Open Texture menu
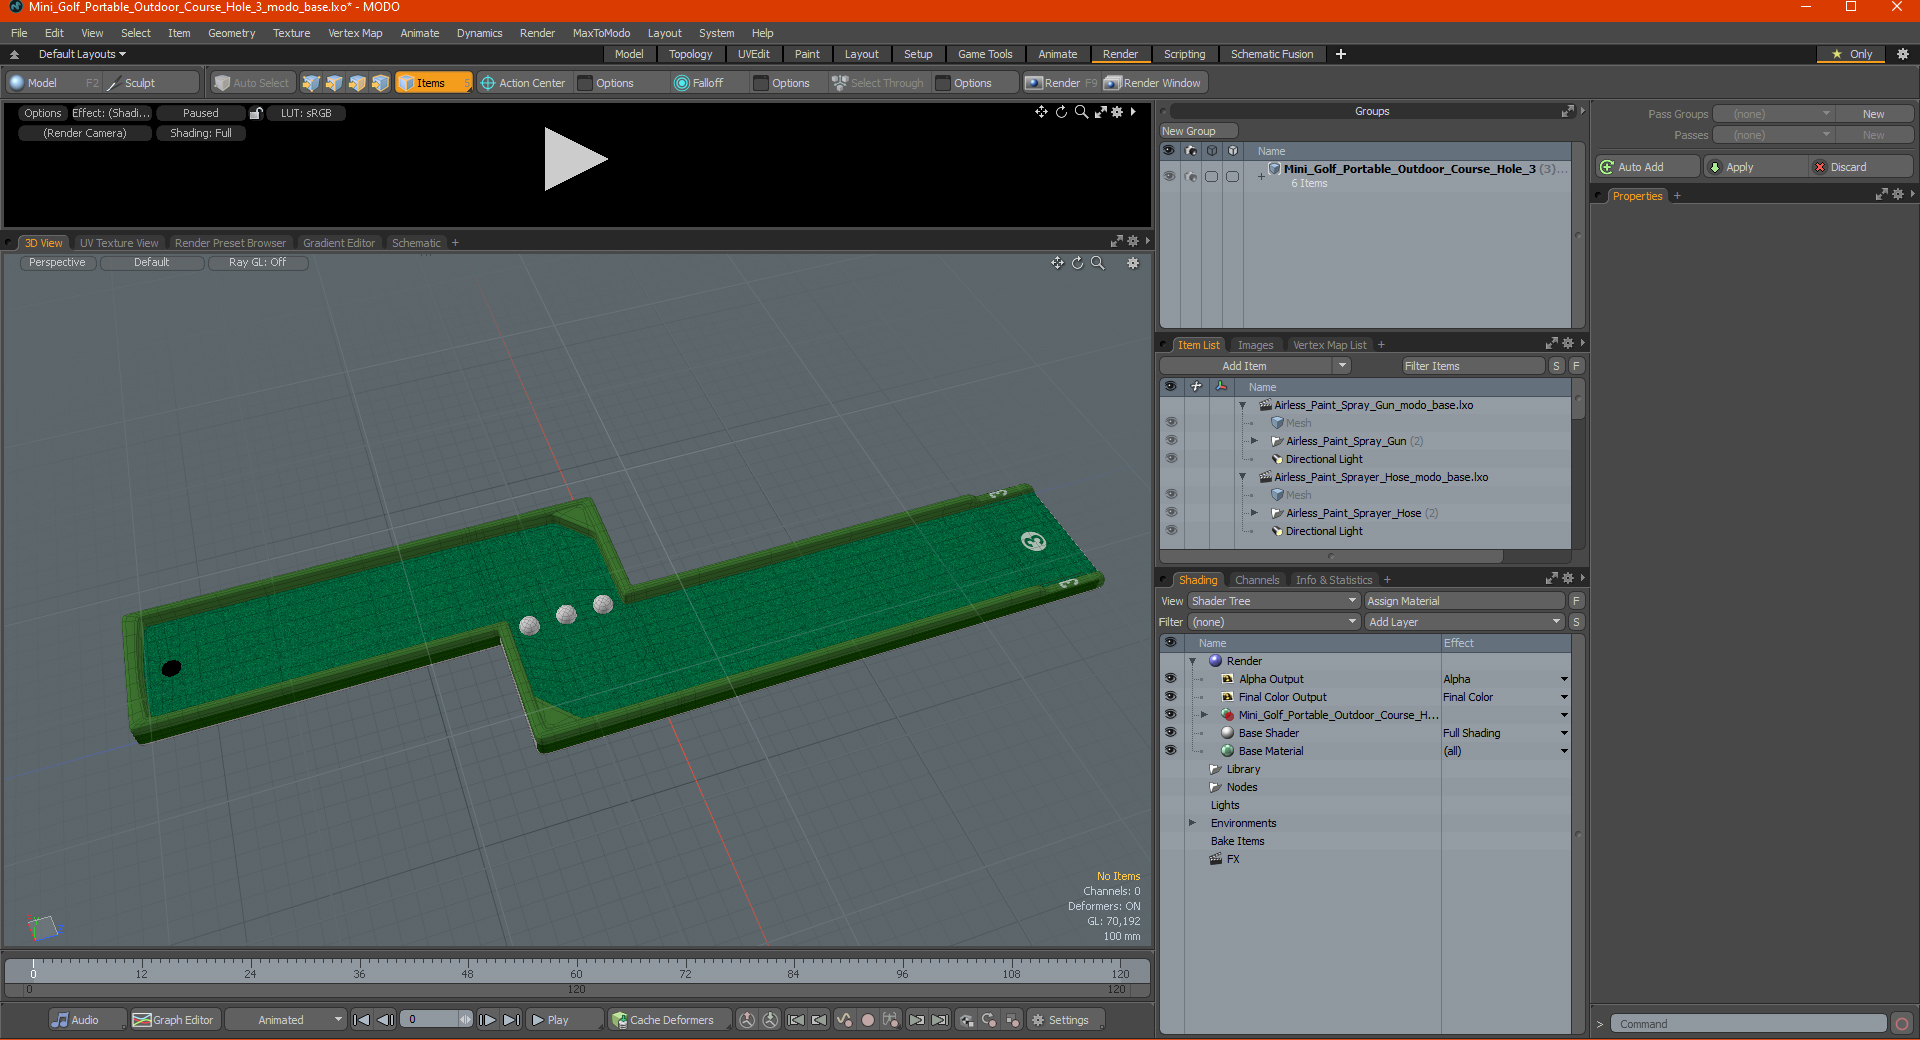Viewport: 1920px width, 1040px height. pyautogui.click(x=291, y=33)
